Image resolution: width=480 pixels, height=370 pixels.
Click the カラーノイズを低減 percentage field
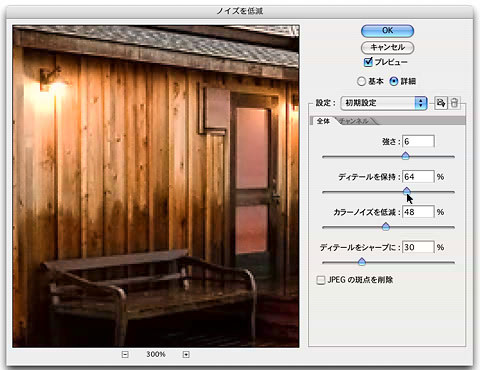pyautogui.click(x=418, y=212)
